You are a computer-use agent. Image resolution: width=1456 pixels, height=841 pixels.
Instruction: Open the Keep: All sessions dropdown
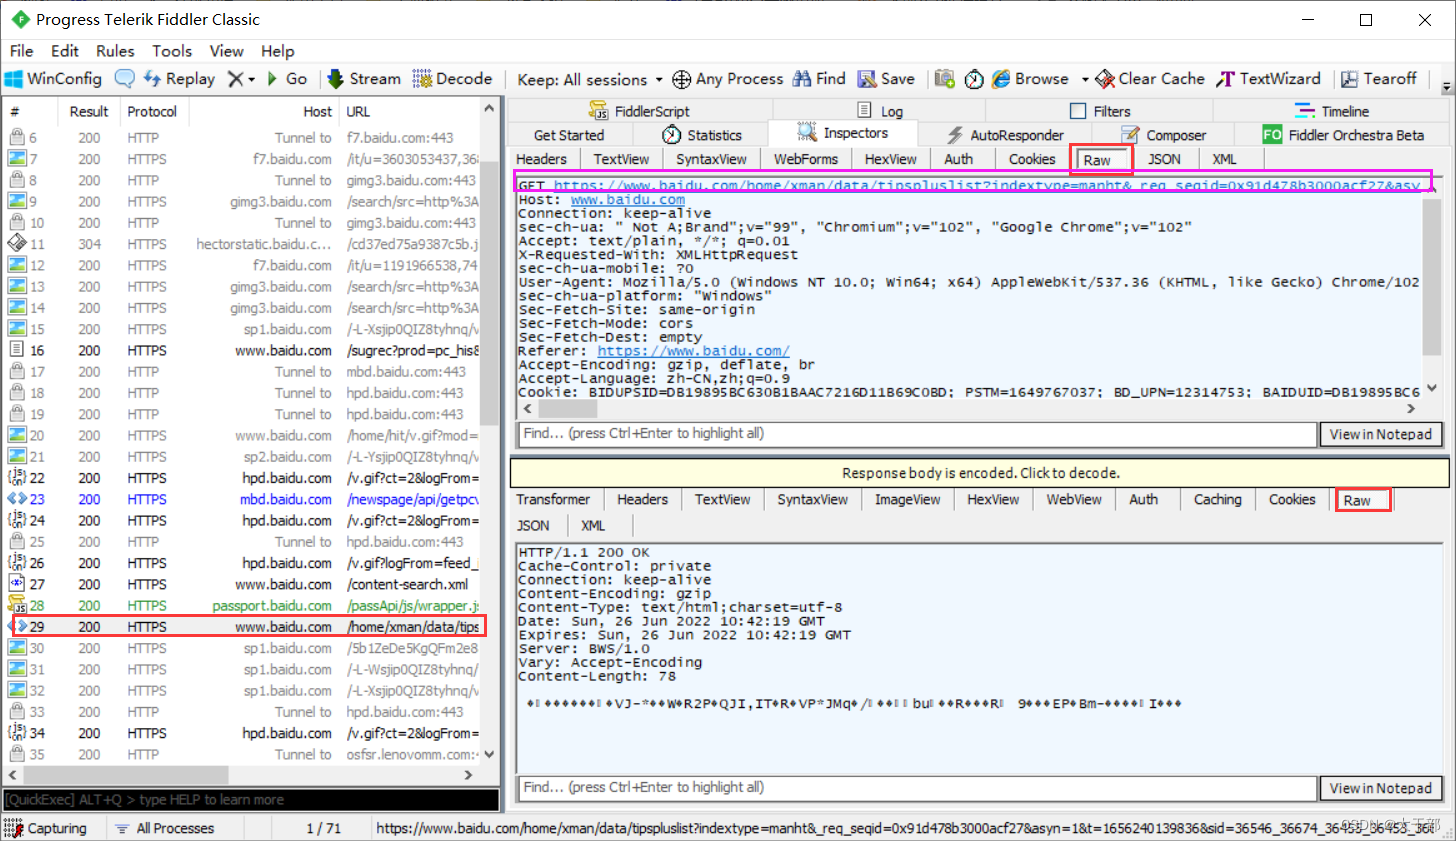coord(590,80)
